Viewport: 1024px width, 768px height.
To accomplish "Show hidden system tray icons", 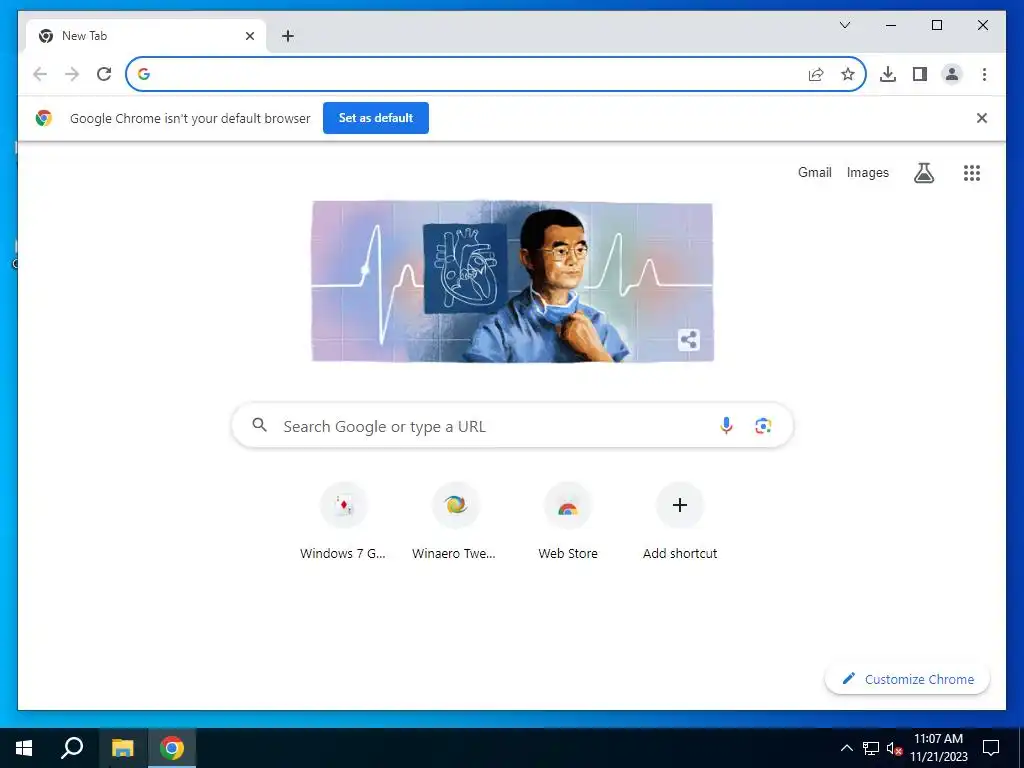I will (x=846, y=748).
